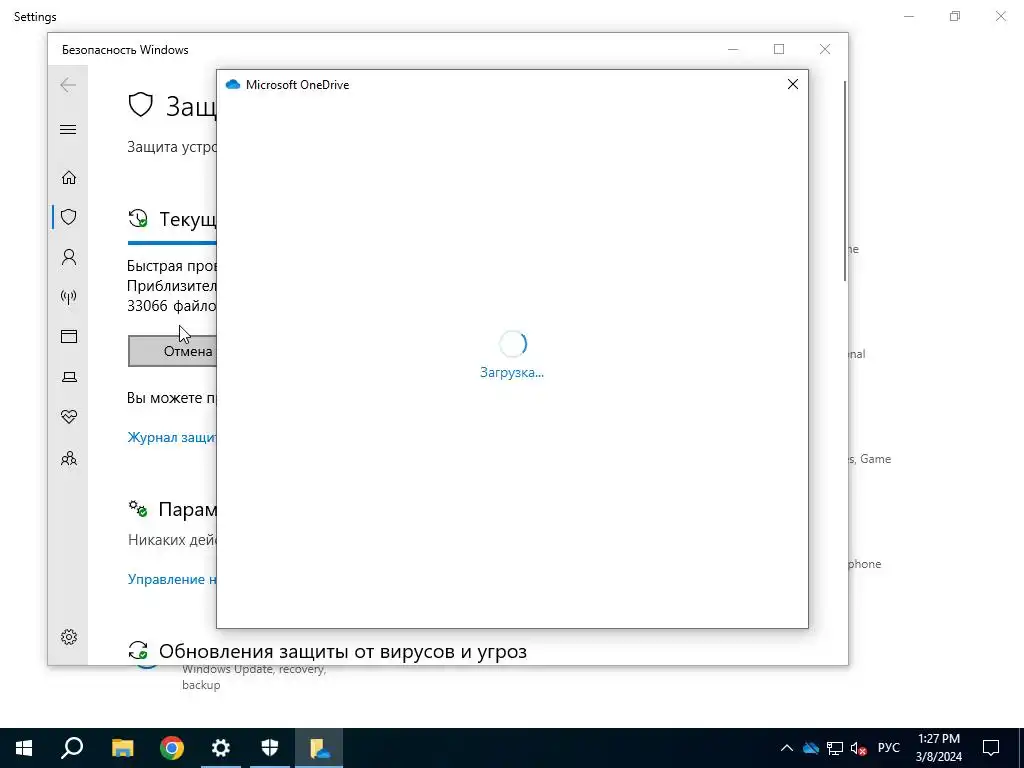This screenshot has width=1024, height=768.
Task: Open the Журнал защиты link
Action: [172, 438]
